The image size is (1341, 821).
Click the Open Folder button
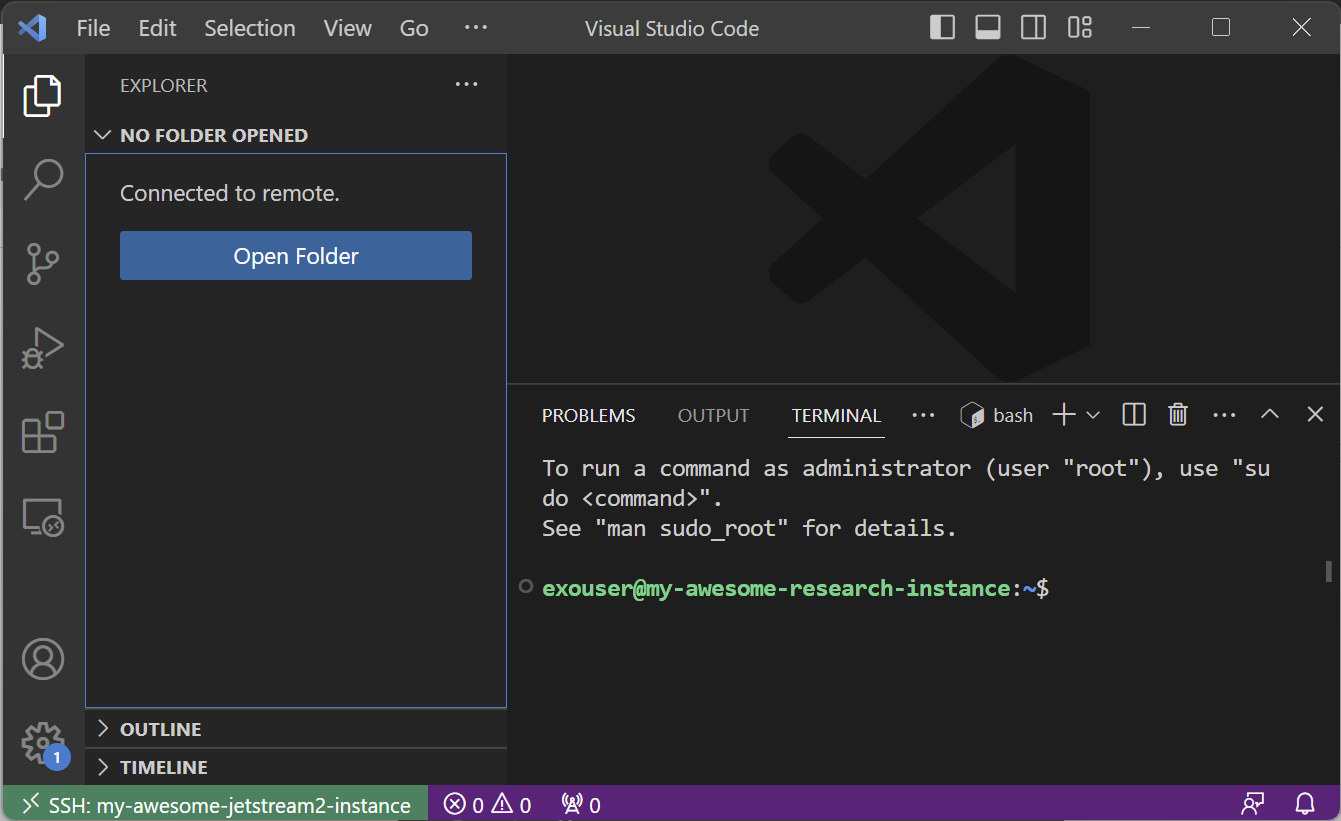coord(296,256)
